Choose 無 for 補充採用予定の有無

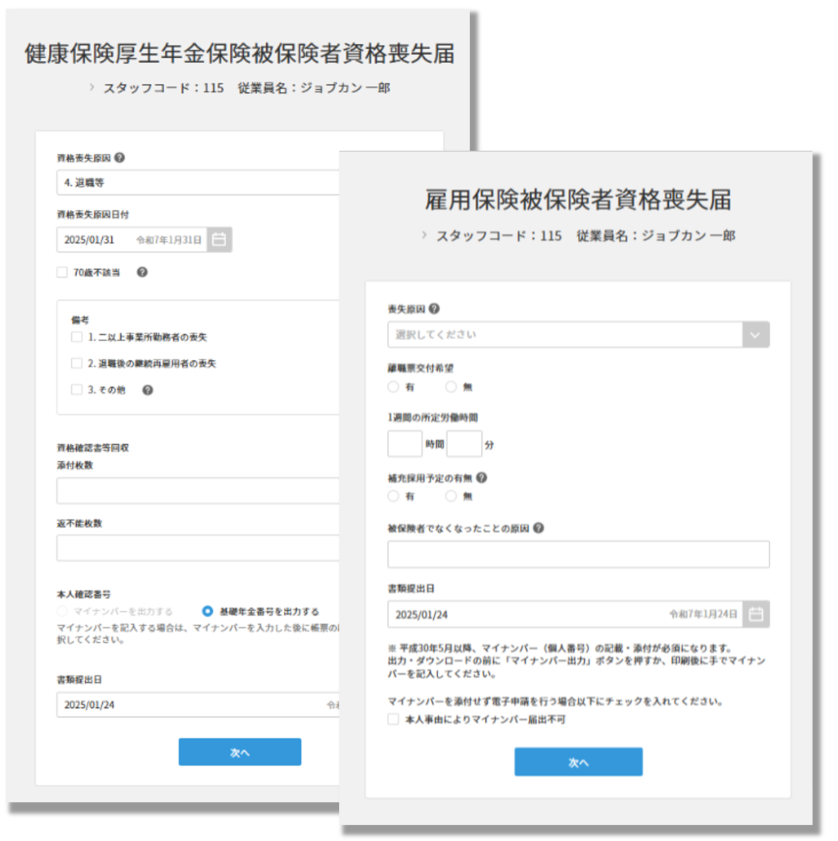[x=451, y=496]
